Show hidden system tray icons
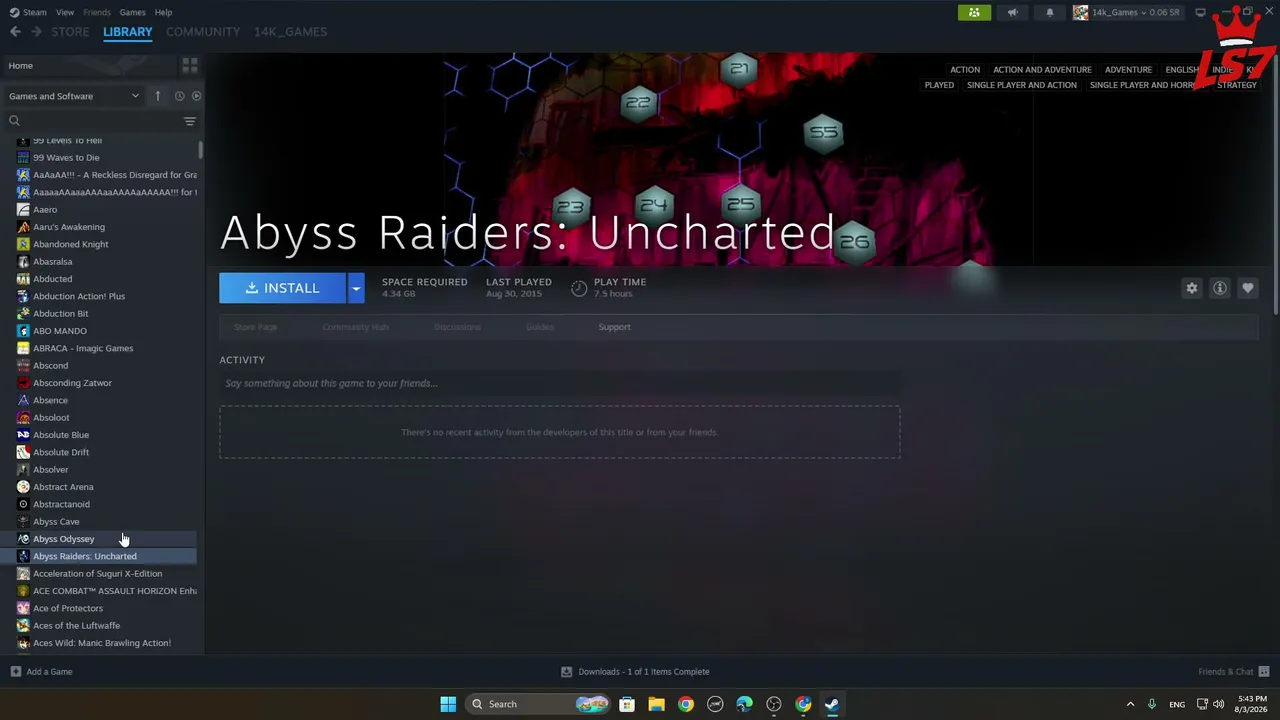This screenshot has width=1280, height=720. pyautogui.click(x=1130, y=704)
